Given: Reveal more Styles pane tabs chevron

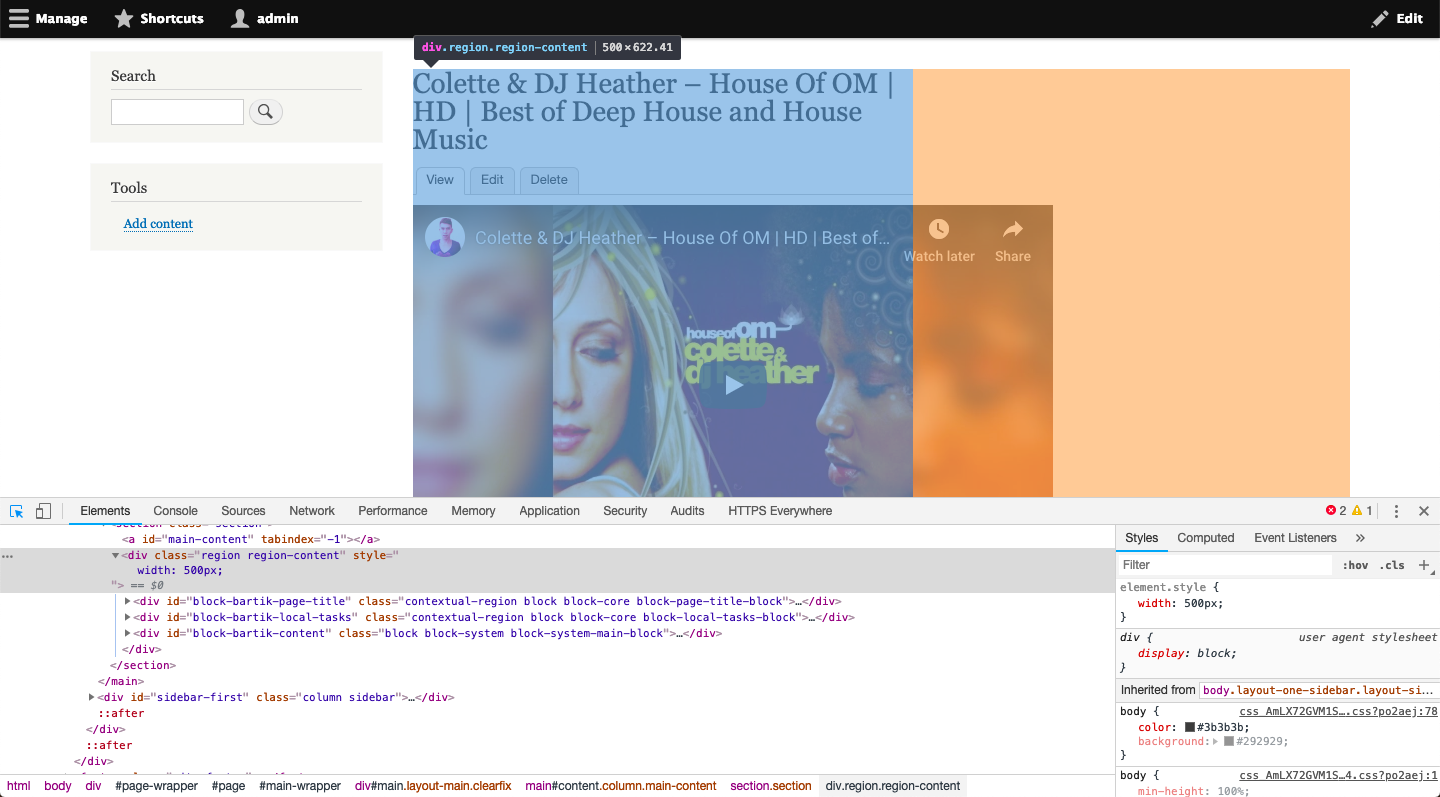Looking at the screenshot, I should 1360,538.
